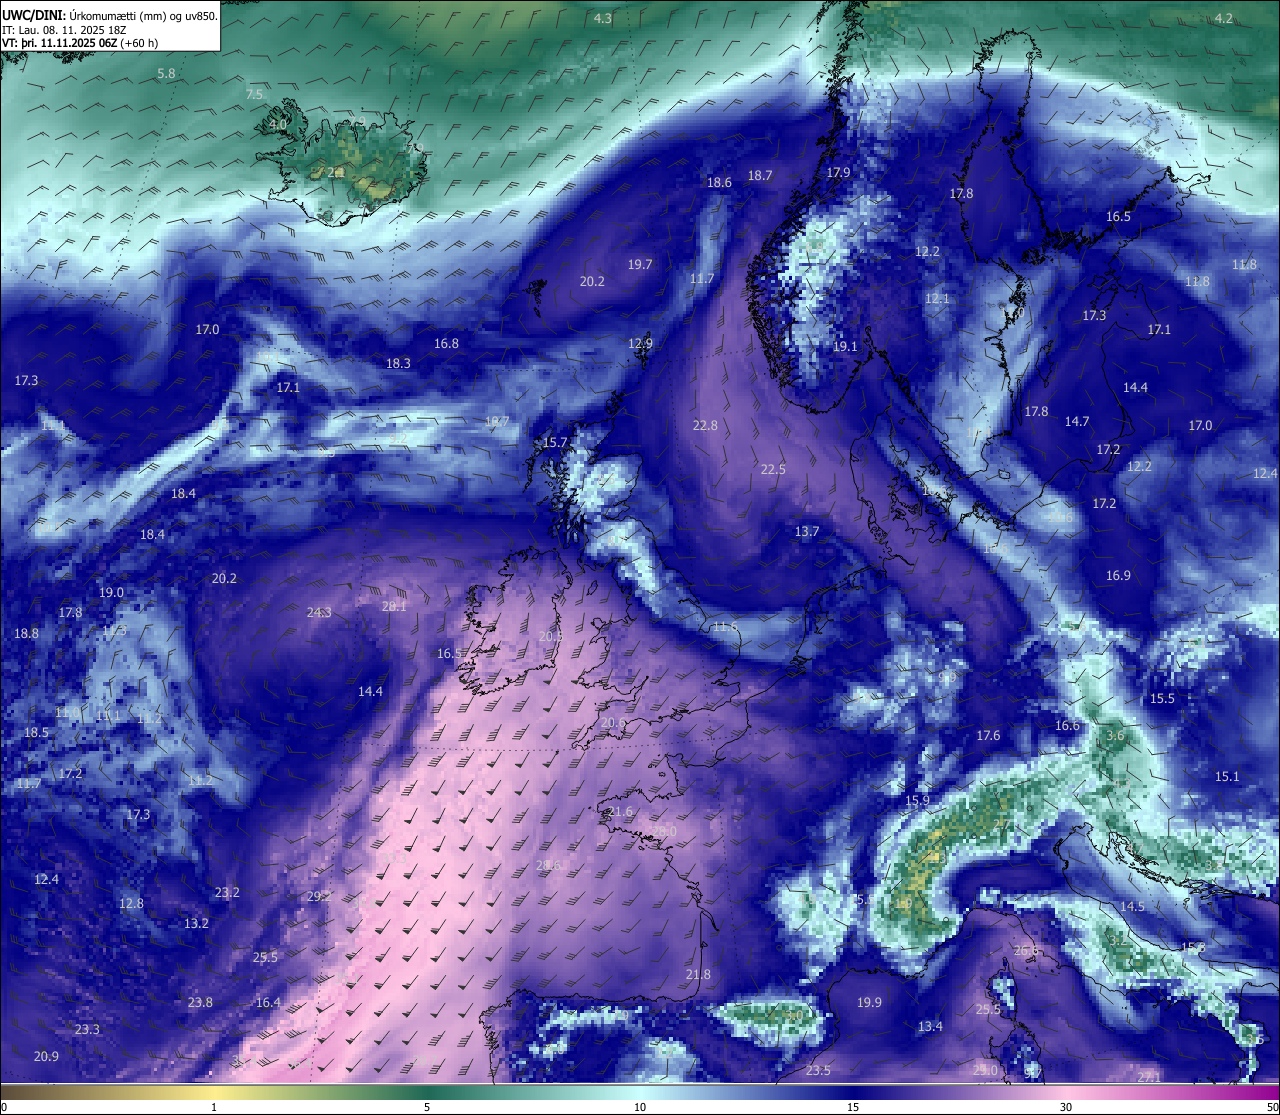The height and width of the screenshot is (1115, 1280).
Task: Click the 16.9 value over Poland
Action: (x=1118, y=576)
